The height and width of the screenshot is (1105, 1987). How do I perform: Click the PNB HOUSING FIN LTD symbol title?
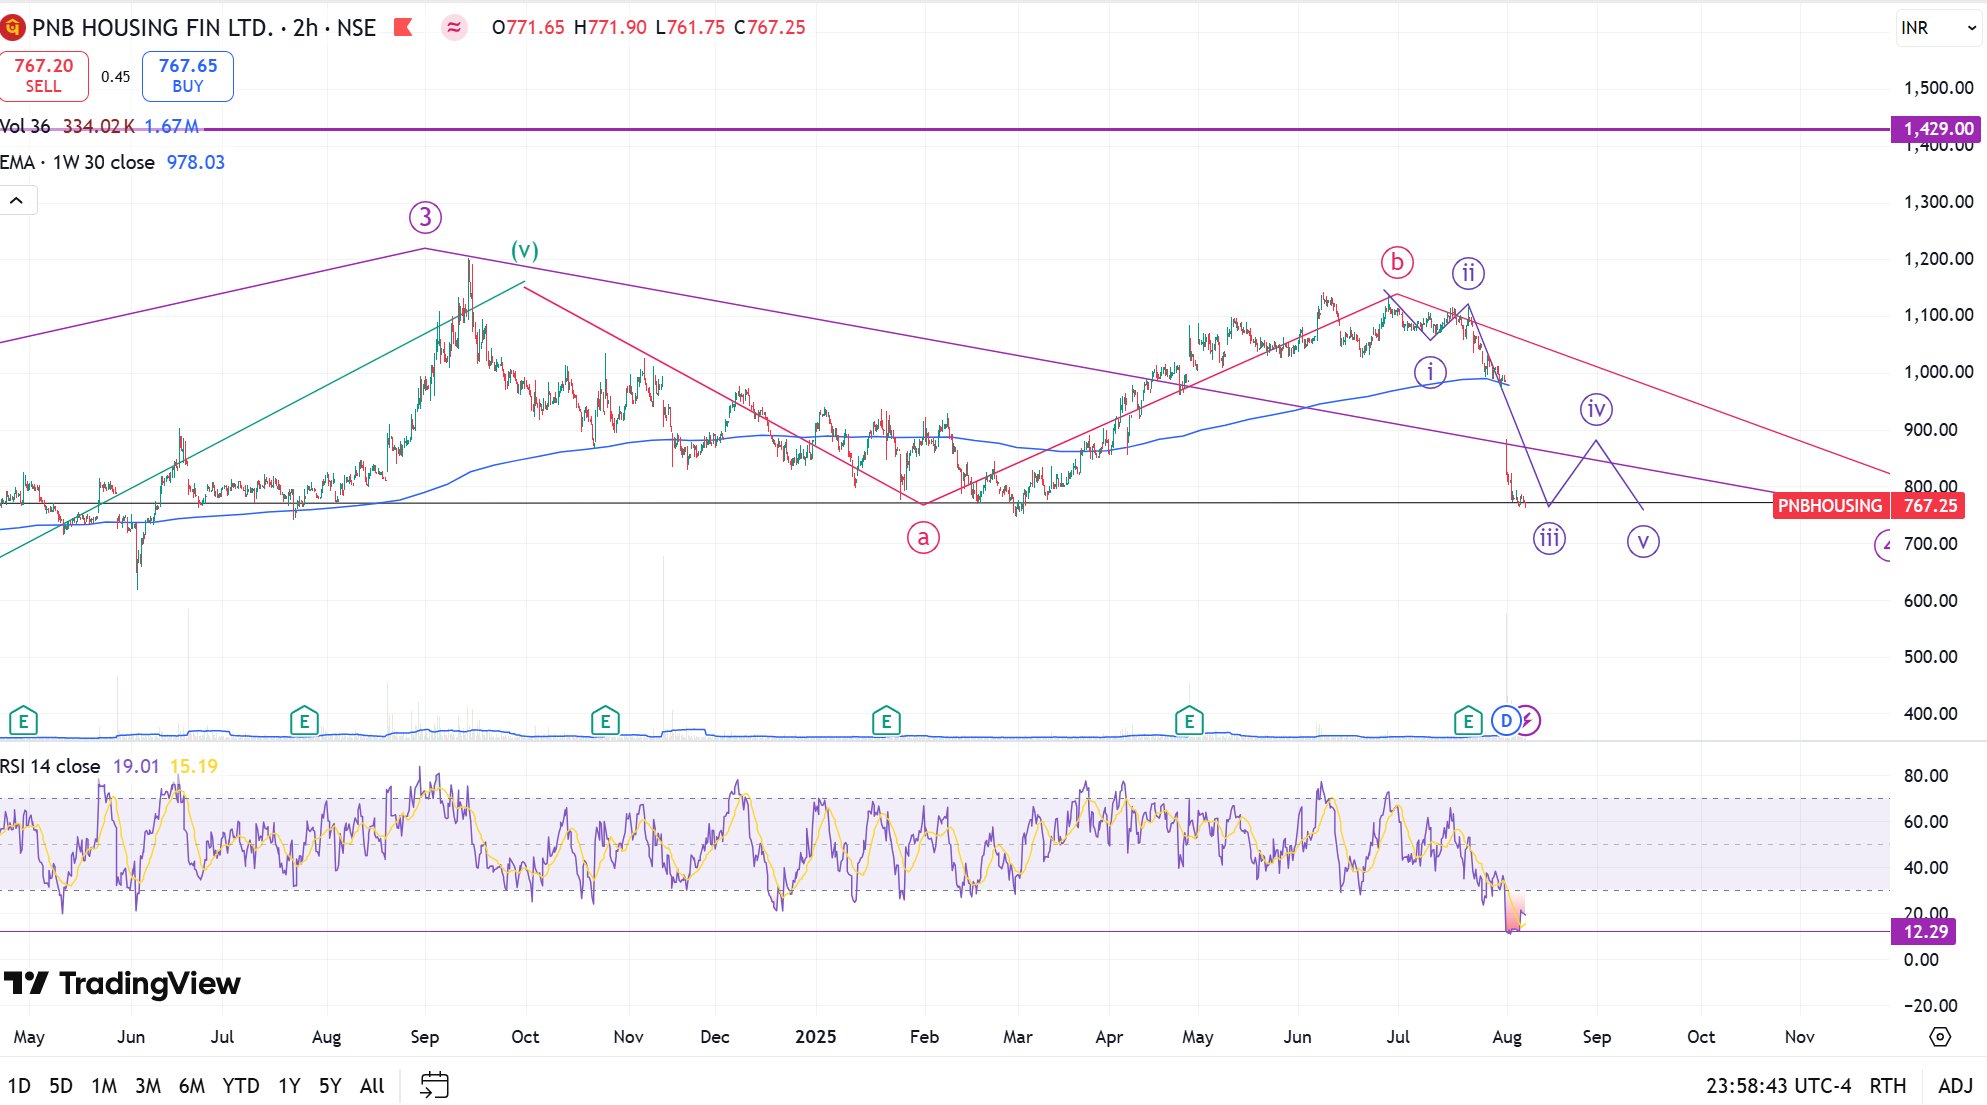point(152,28)
